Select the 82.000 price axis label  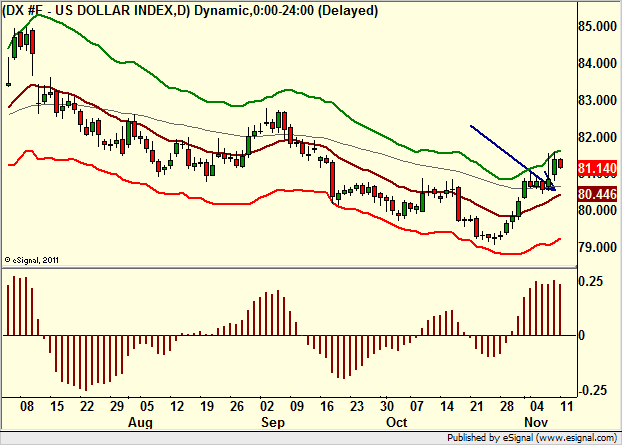tap(597, 137)
